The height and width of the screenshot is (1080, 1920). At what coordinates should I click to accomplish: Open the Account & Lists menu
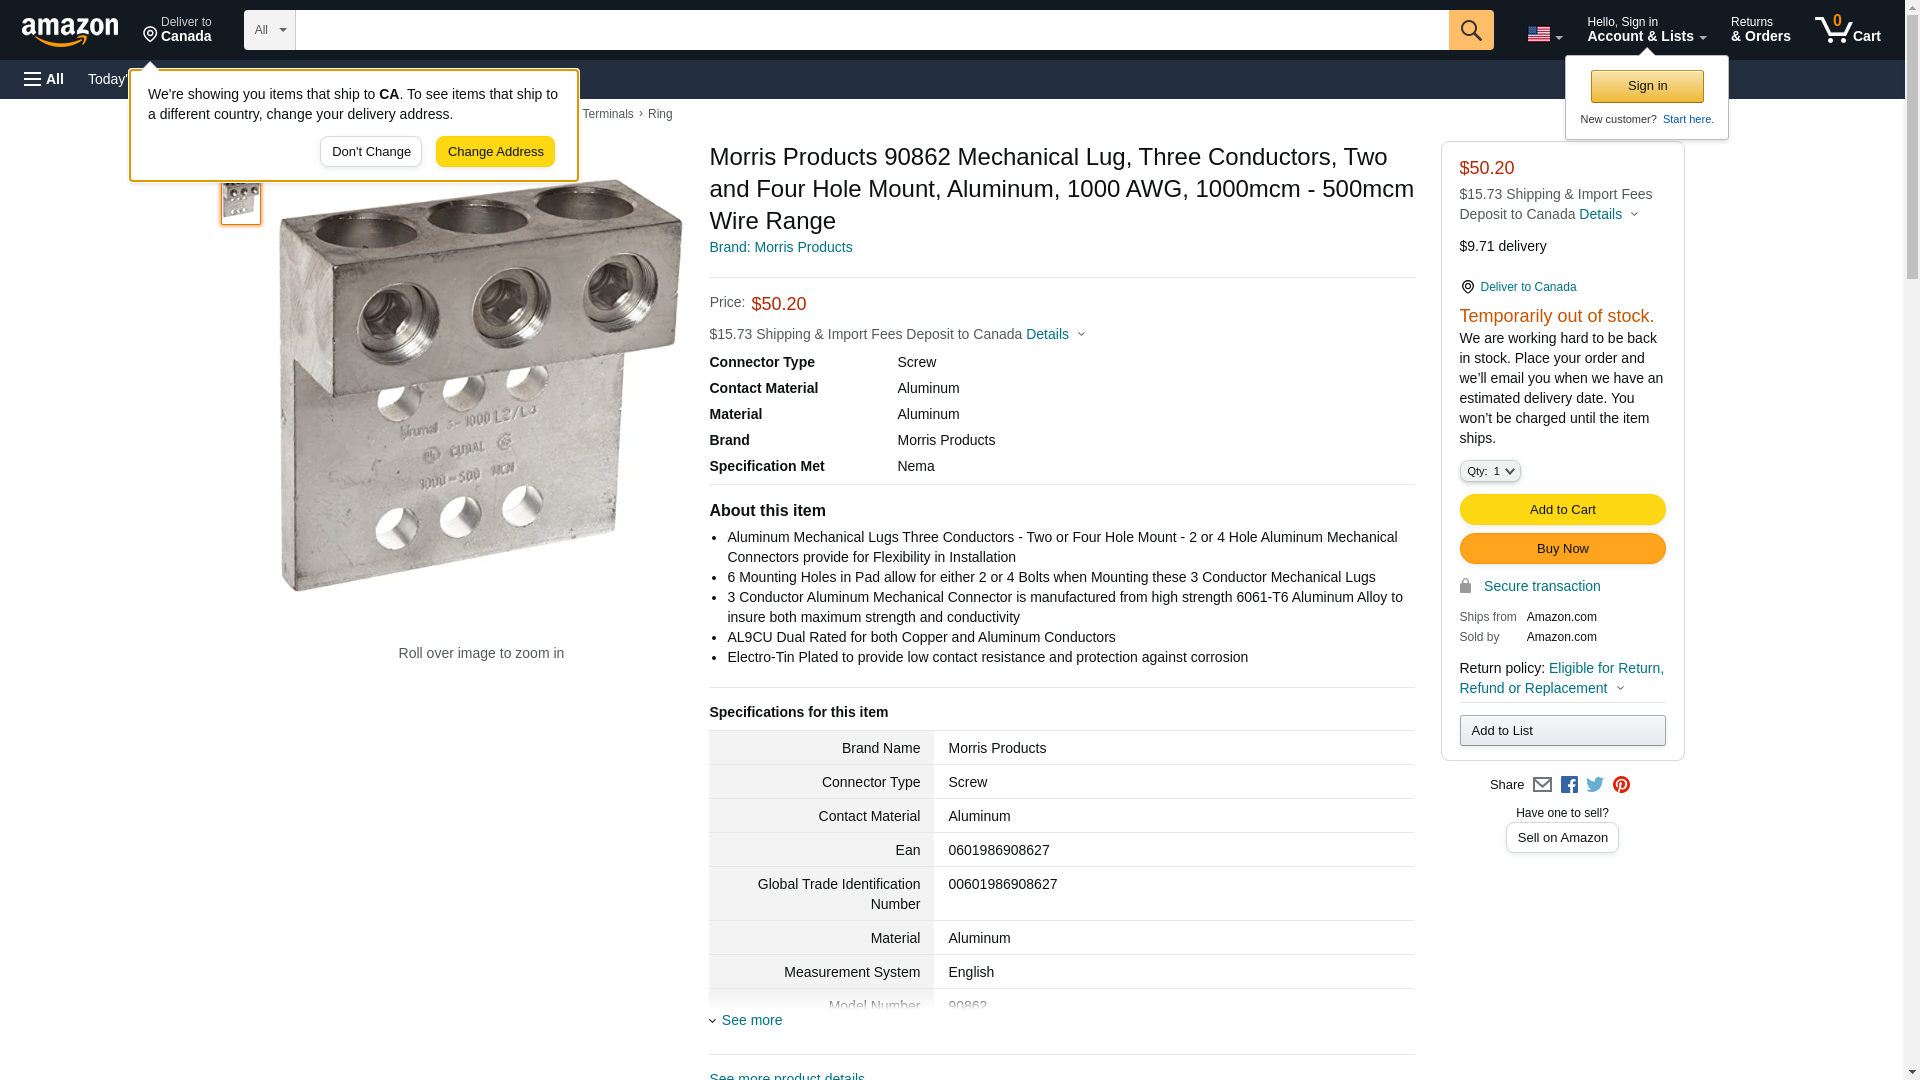point(1646,30)
